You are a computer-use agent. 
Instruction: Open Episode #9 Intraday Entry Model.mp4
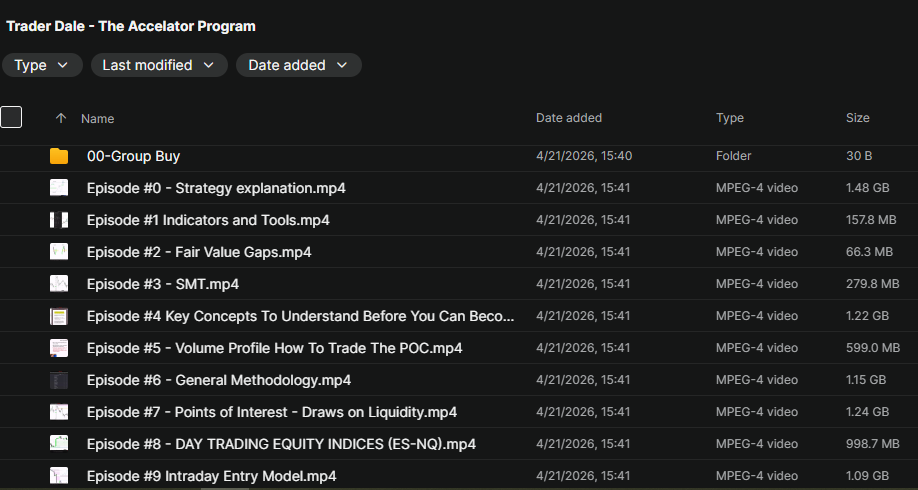[x=211, y=476]
